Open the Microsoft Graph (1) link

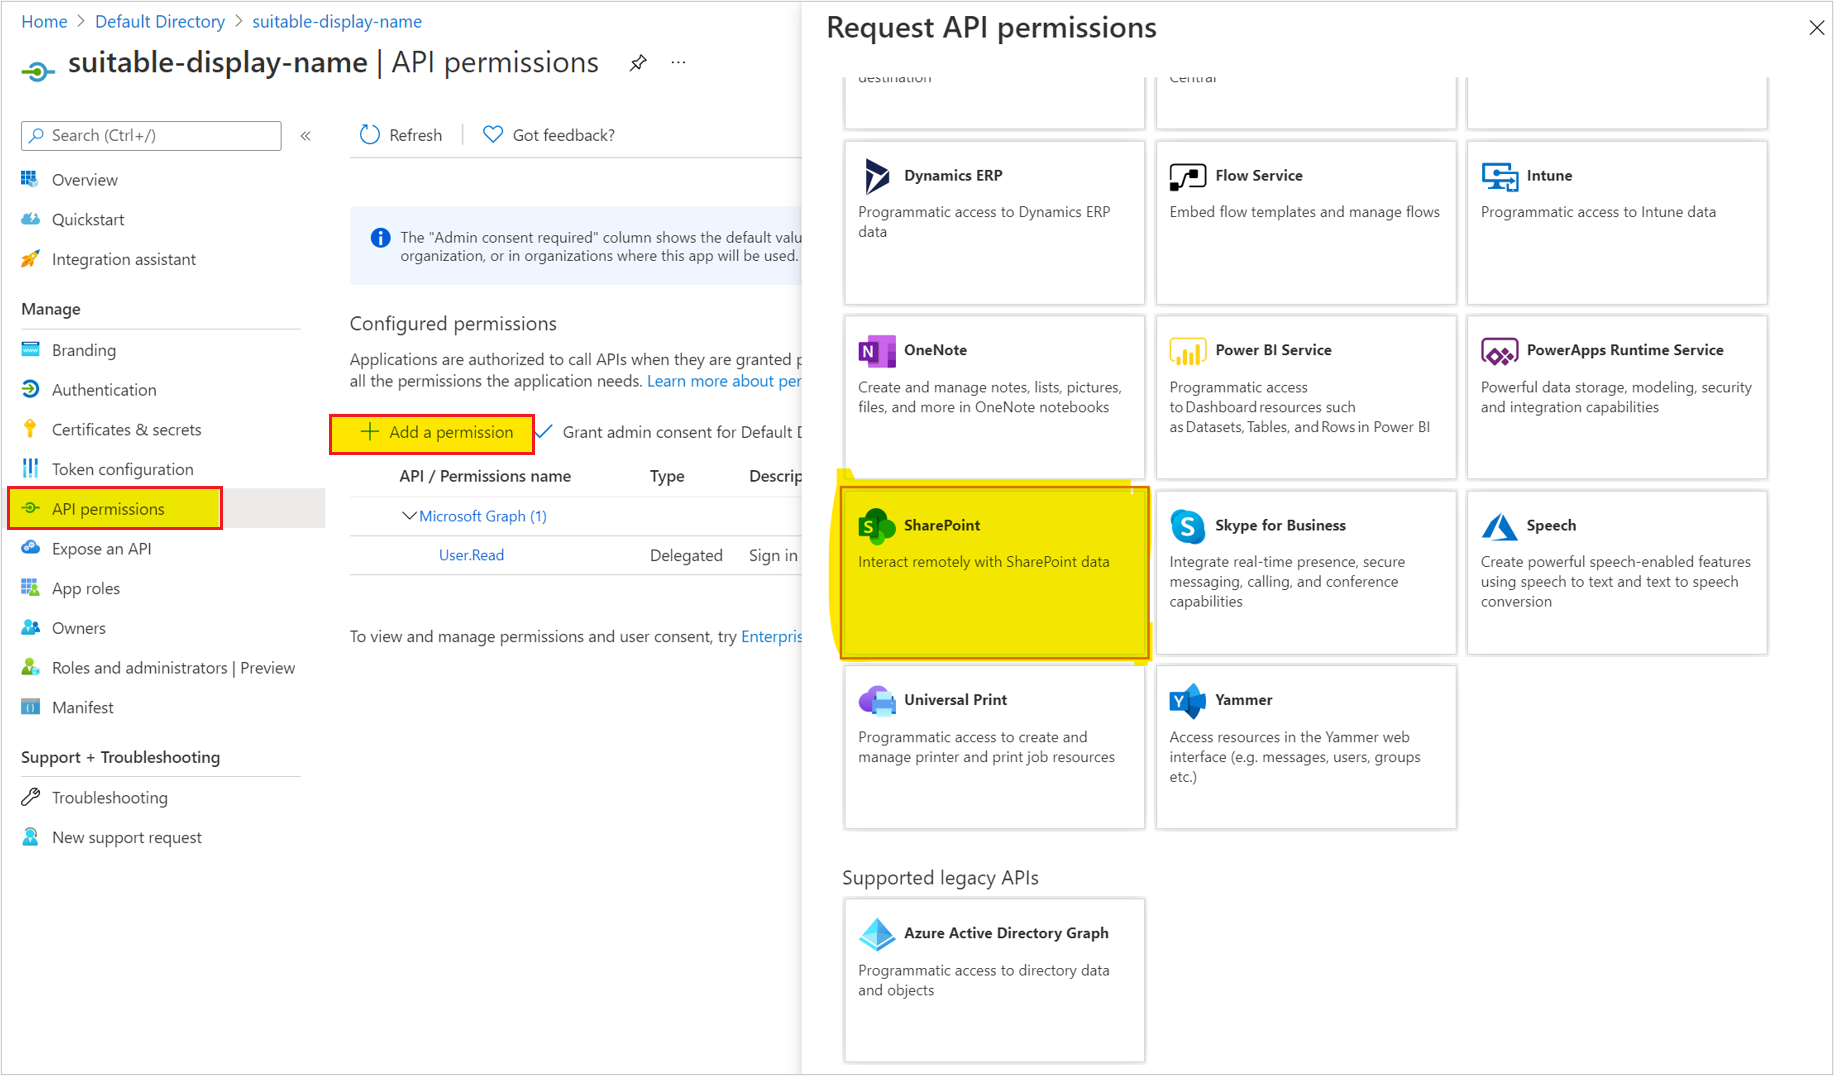483,516
